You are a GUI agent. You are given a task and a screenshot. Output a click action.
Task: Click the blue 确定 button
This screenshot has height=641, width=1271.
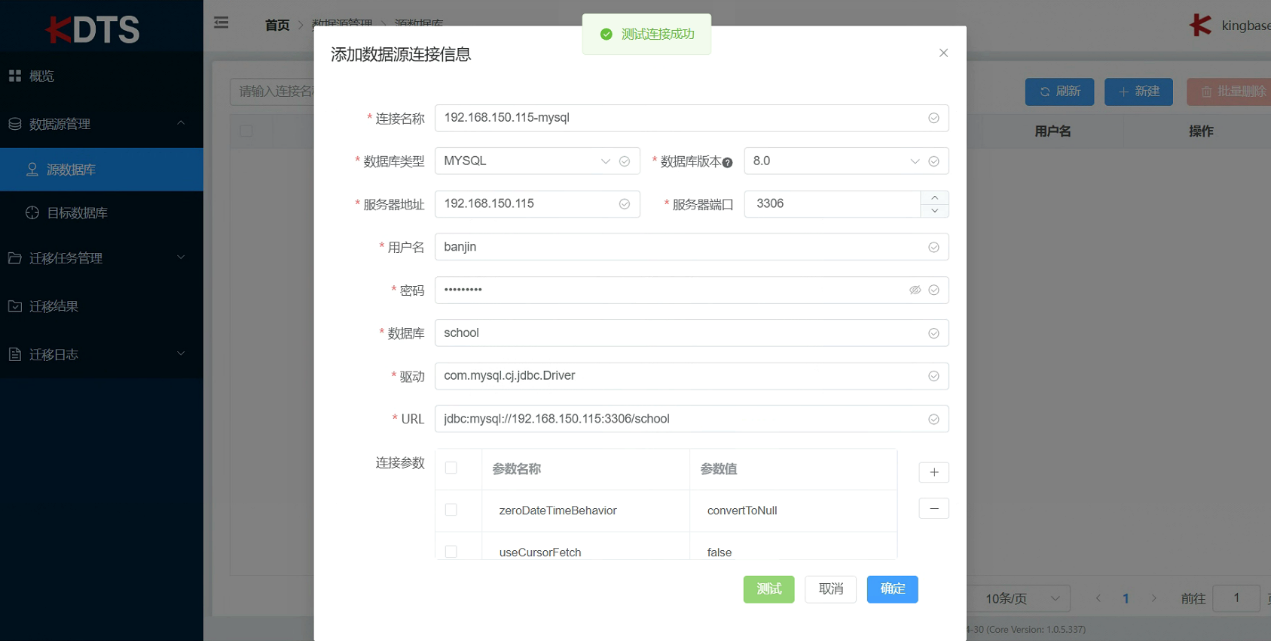[892, 589]
